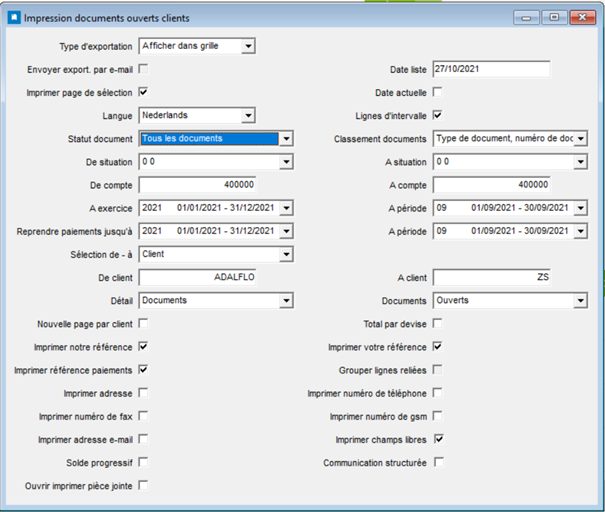This screenshot has height=512, width=605.
Task: Enable Envoyer export. par e-mail checkbox
Action: pyautogui.click(x=143, y=69)
